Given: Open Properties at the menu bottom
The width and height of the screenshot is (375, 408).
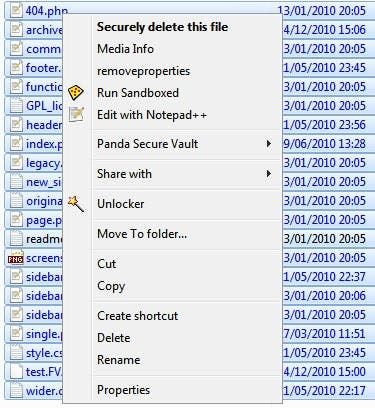Looking at the screenshot, I should pos(123,390).
